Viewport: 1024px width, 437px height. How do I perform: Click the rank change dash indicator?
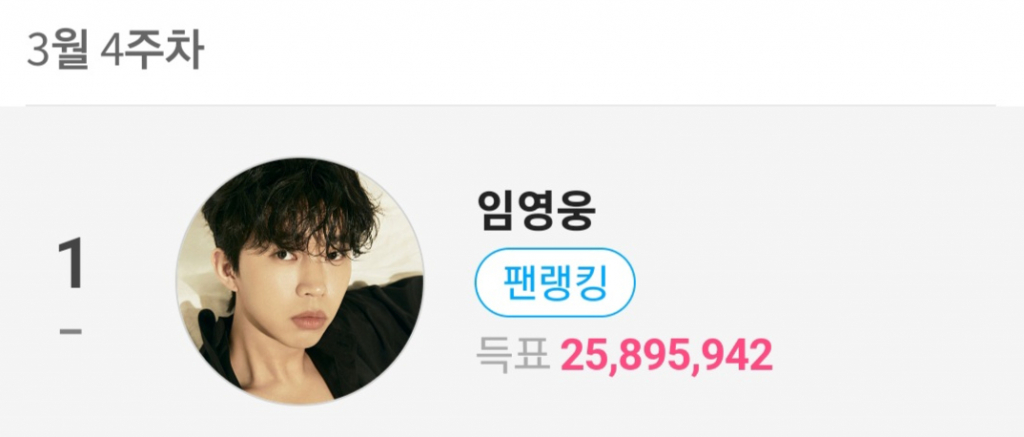pos(71,331)
